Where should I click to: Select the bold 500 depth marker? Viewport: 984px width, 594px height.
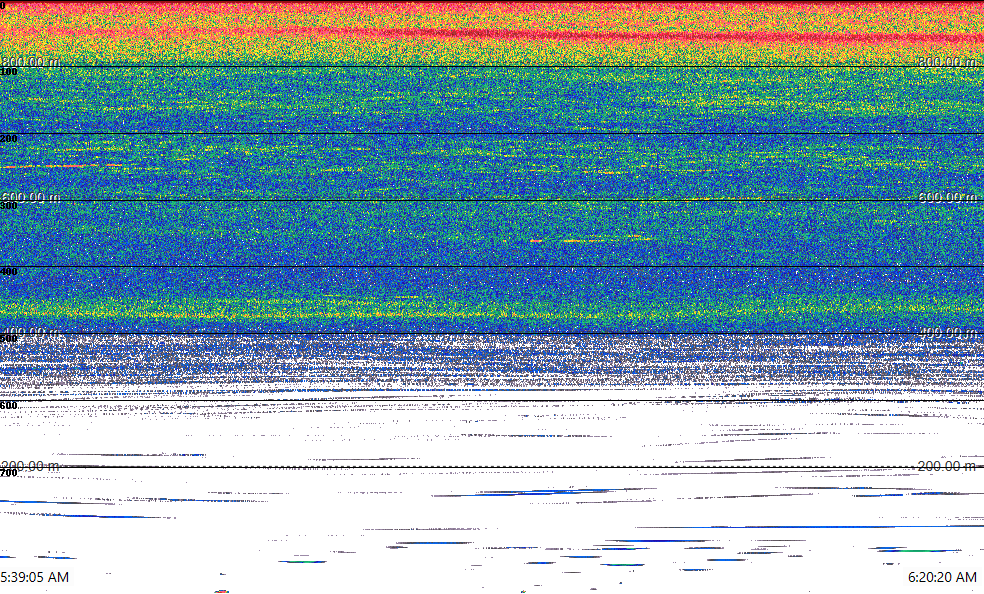[9, 339]
